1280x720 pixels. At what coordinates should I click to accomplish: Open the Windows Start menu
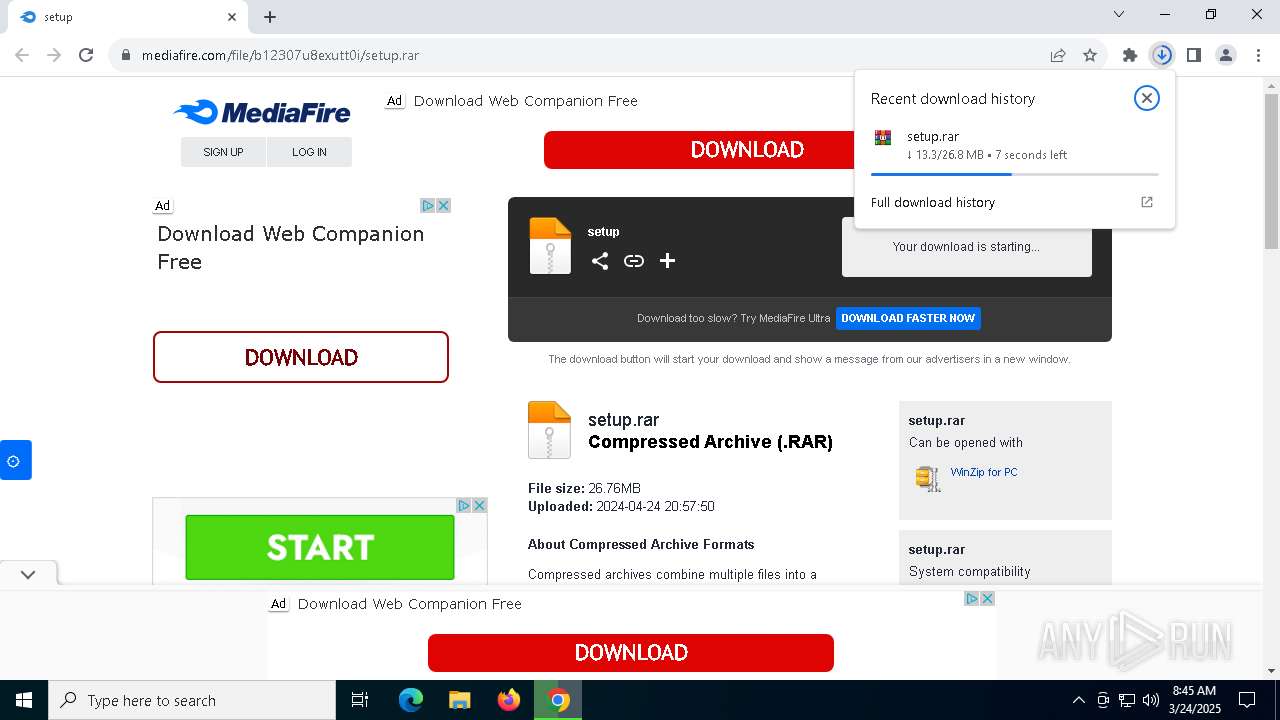click(24, 700)
